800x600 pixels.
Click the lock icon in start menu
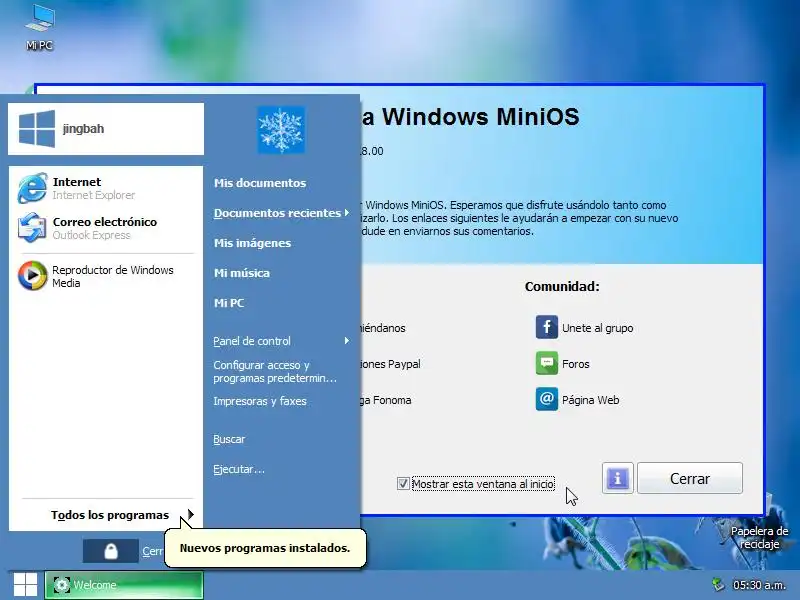coord(111,551)
